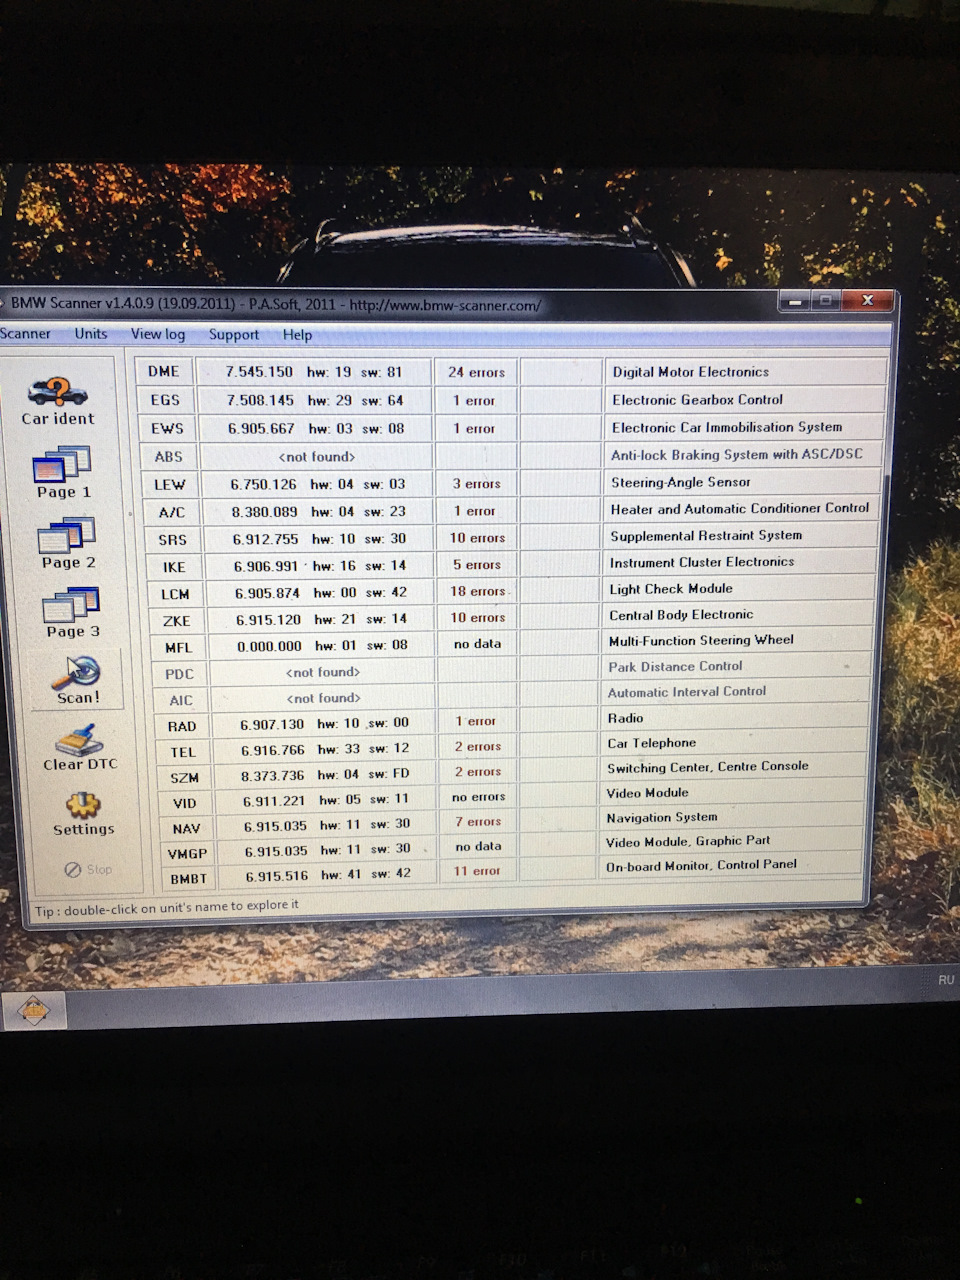Open the Support menu
Screen dimensions: 960x1280
(233, 335)
